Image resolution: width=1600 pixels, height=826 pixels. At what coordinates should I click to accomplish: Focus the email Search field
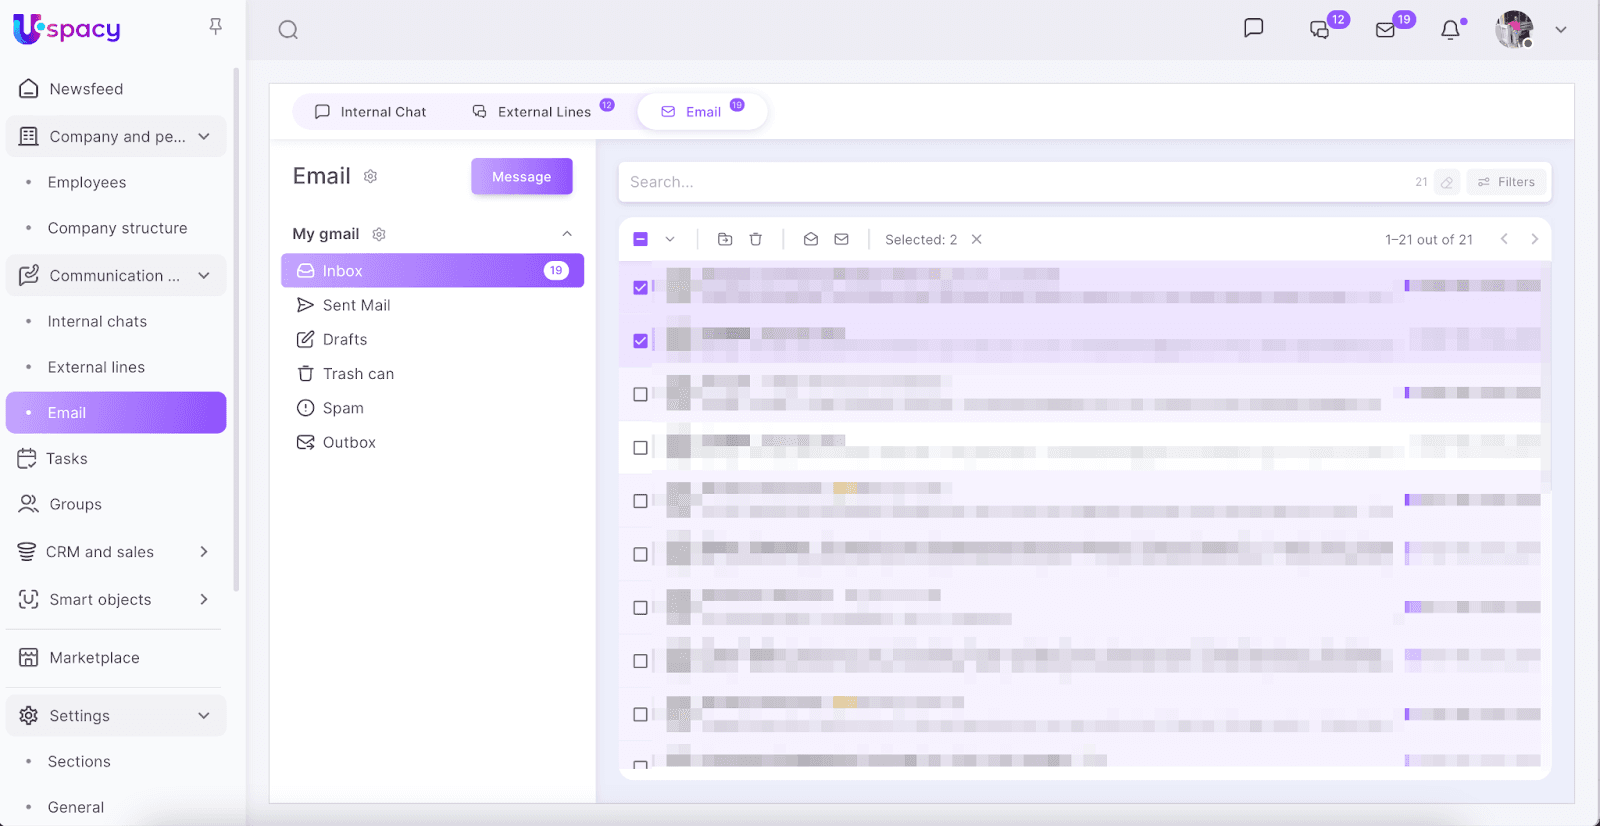1015,182
